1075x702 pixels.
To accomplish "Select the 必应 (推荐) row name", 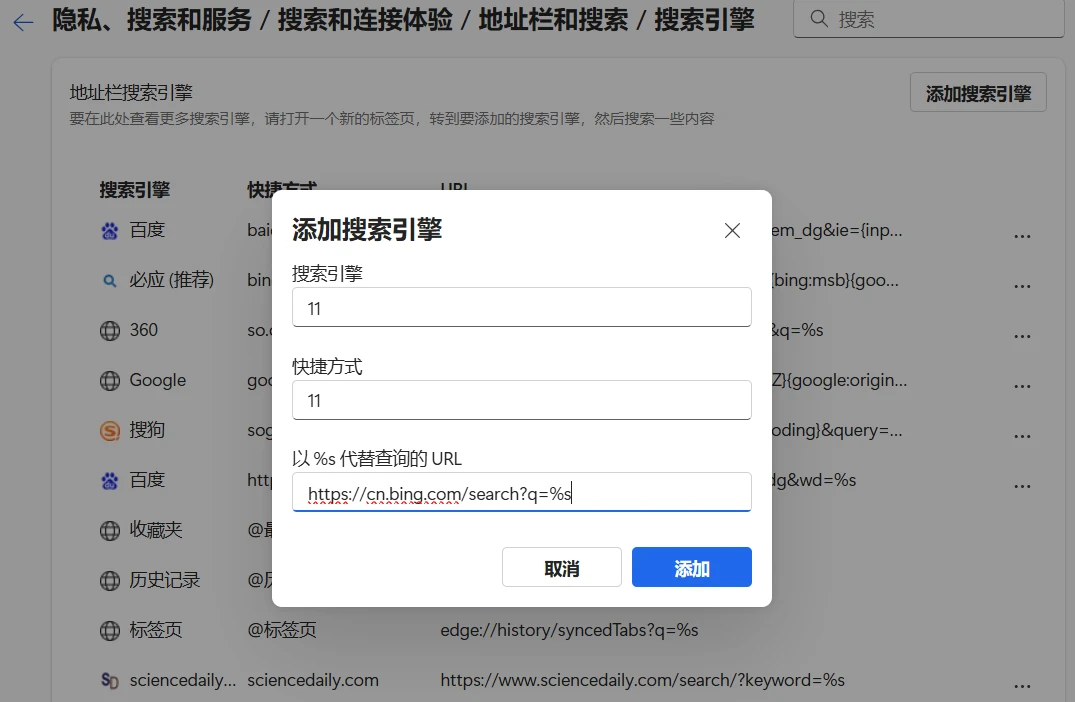I will pos(171,280).
